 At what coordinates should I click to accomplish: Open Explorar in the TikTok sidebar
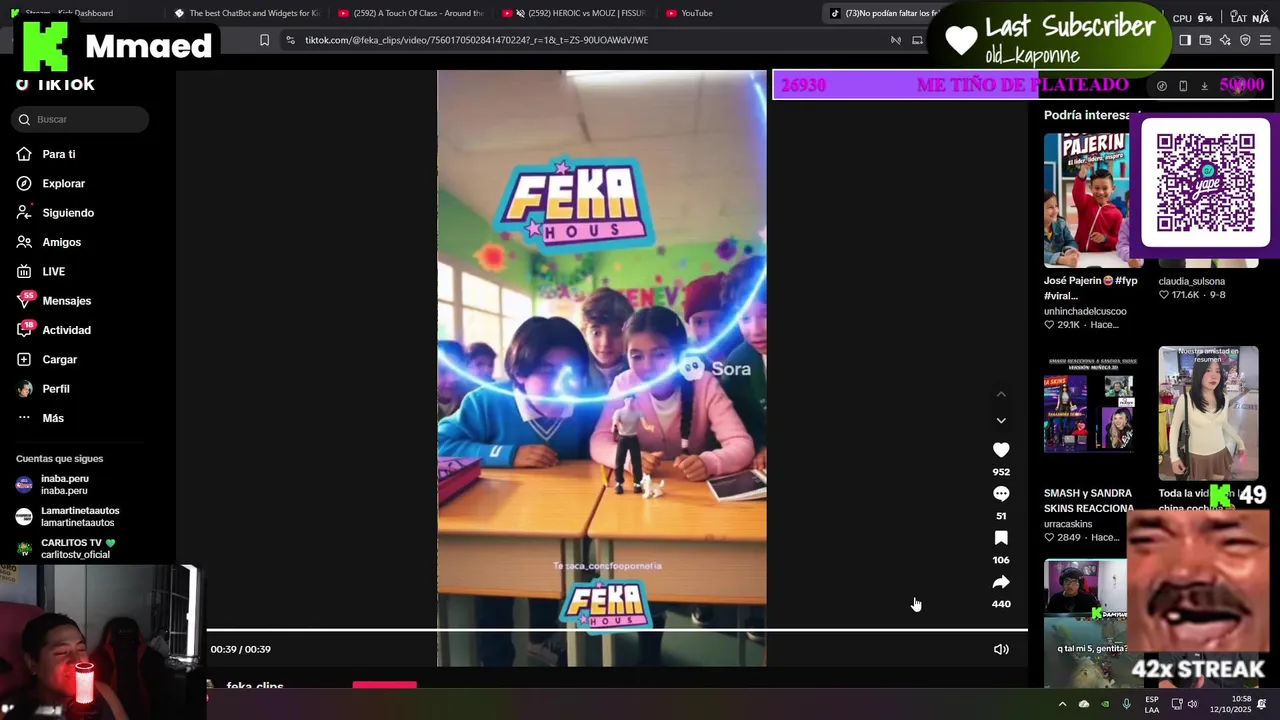pos(51,183)
